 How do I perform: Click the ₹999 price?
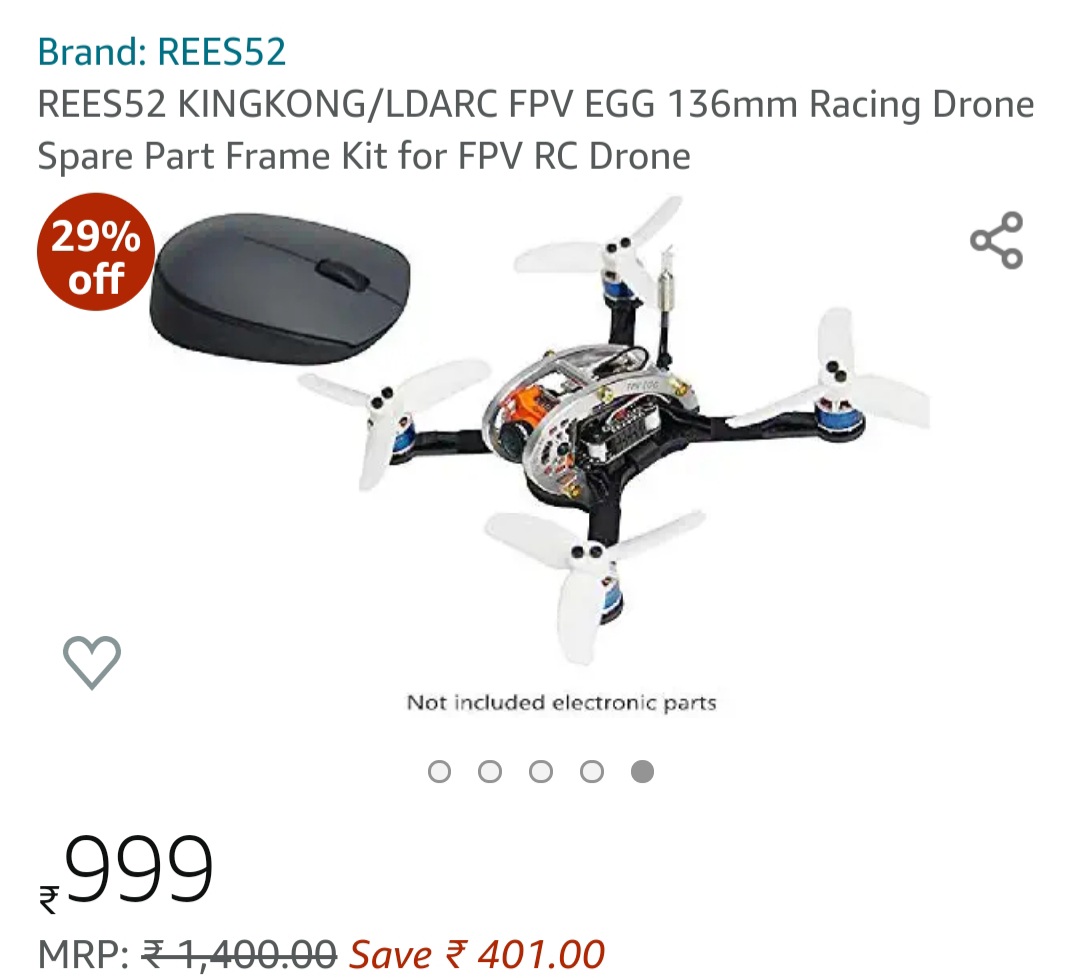pyautogui.click(x=126, y=869)
